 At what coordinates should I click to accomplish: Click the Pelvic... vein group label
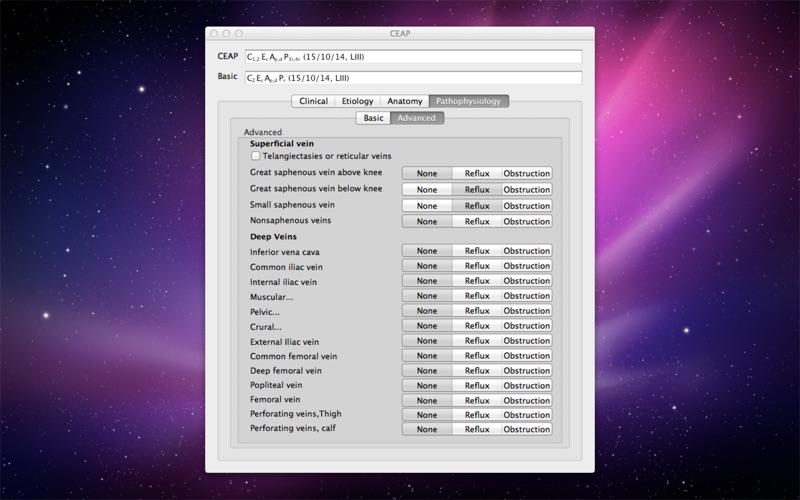point(265,312)
